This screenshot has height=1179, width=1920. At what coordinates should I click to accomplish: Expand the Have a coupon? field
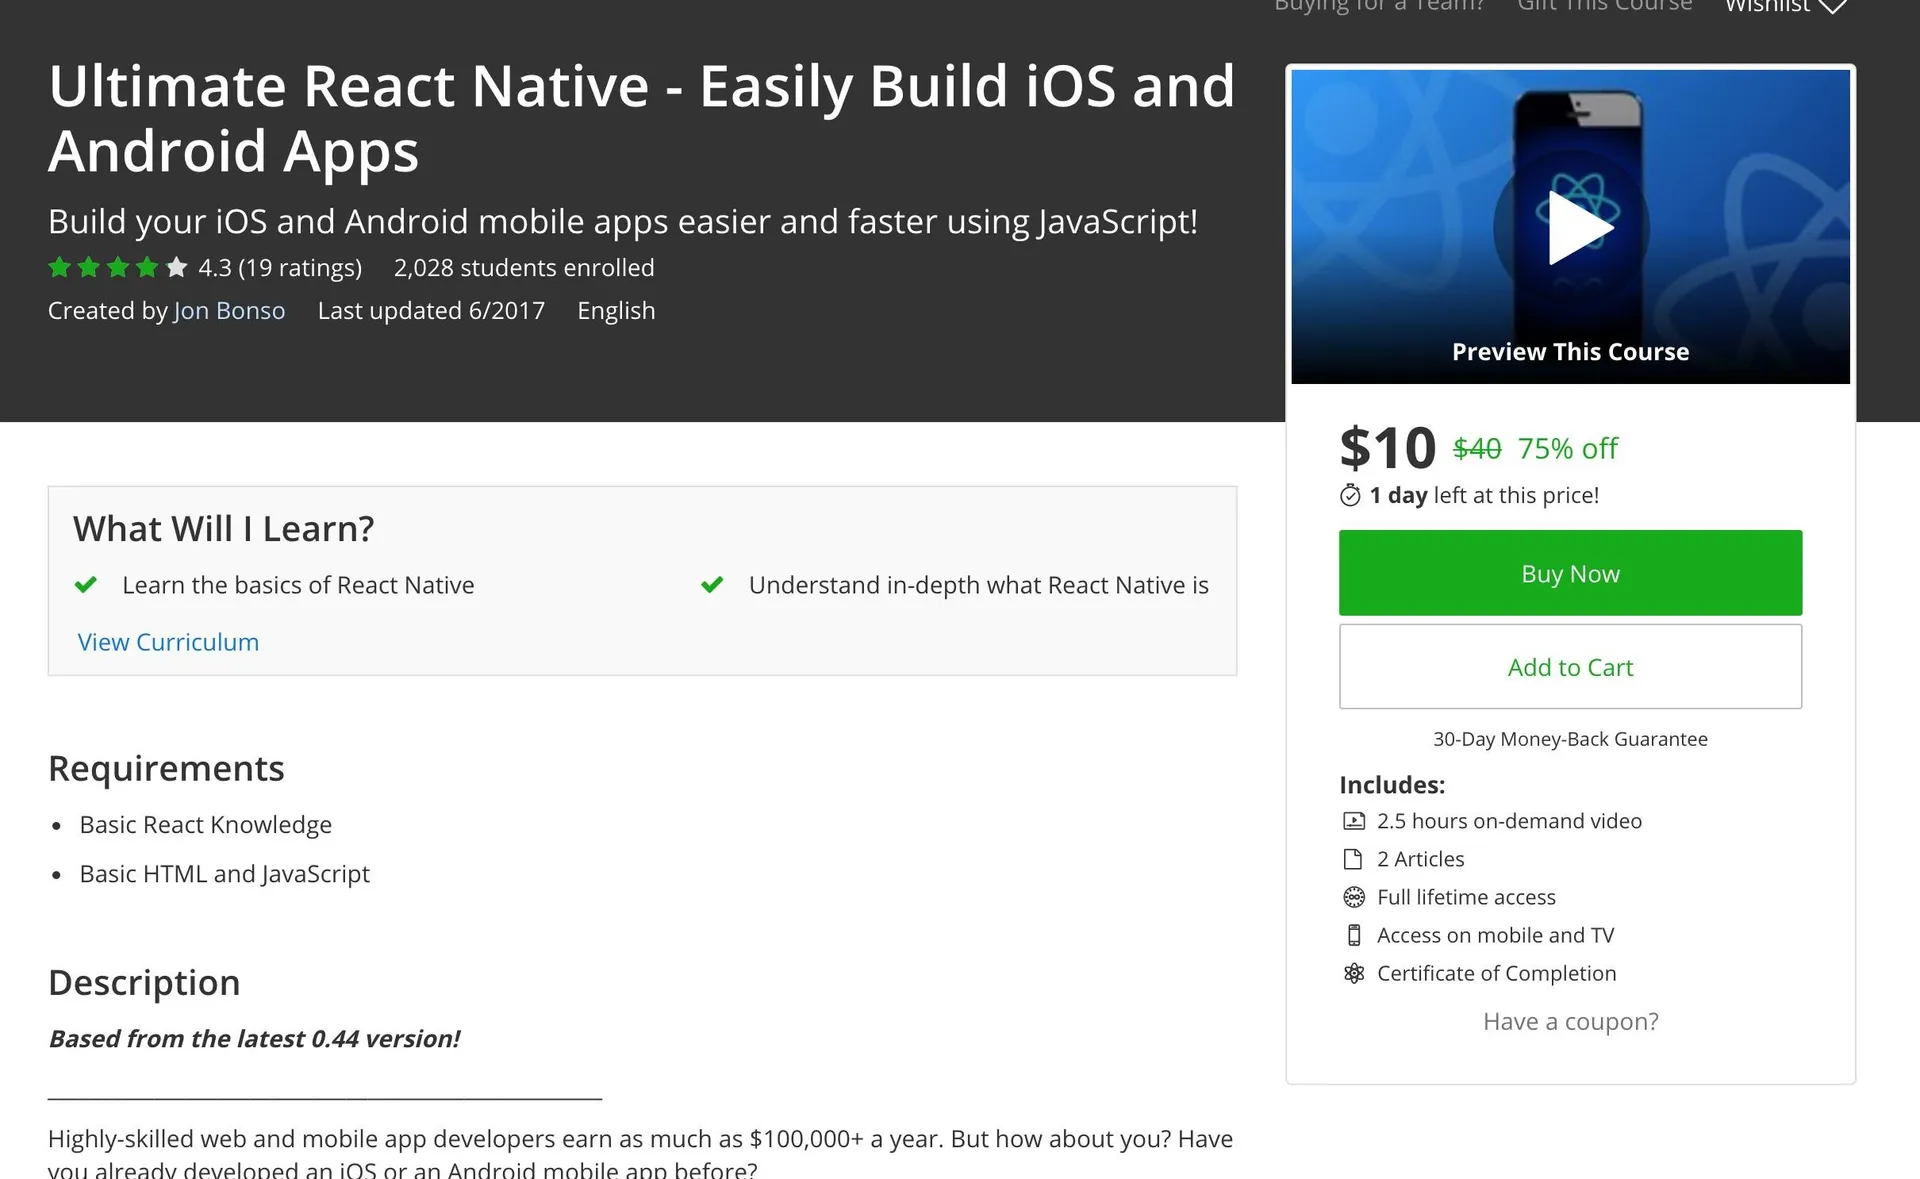1570,1021
